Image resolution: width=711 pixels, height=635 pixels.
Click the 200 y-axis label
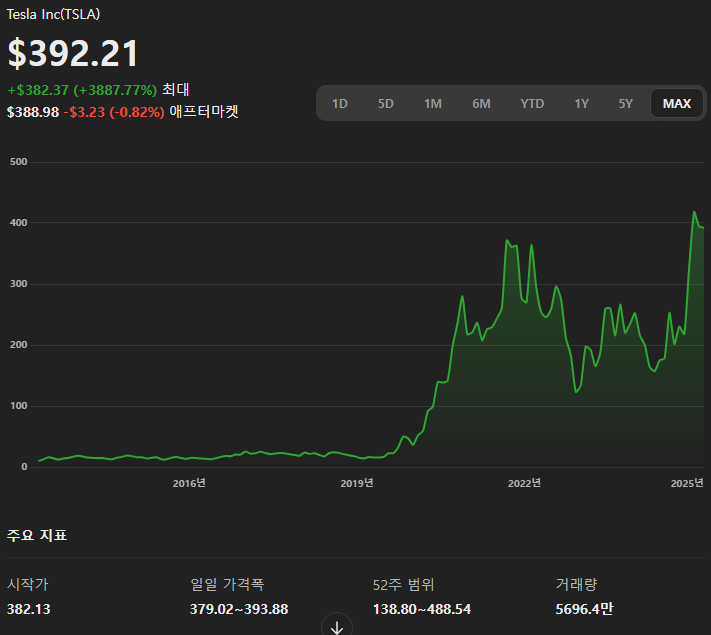point(19,345)
